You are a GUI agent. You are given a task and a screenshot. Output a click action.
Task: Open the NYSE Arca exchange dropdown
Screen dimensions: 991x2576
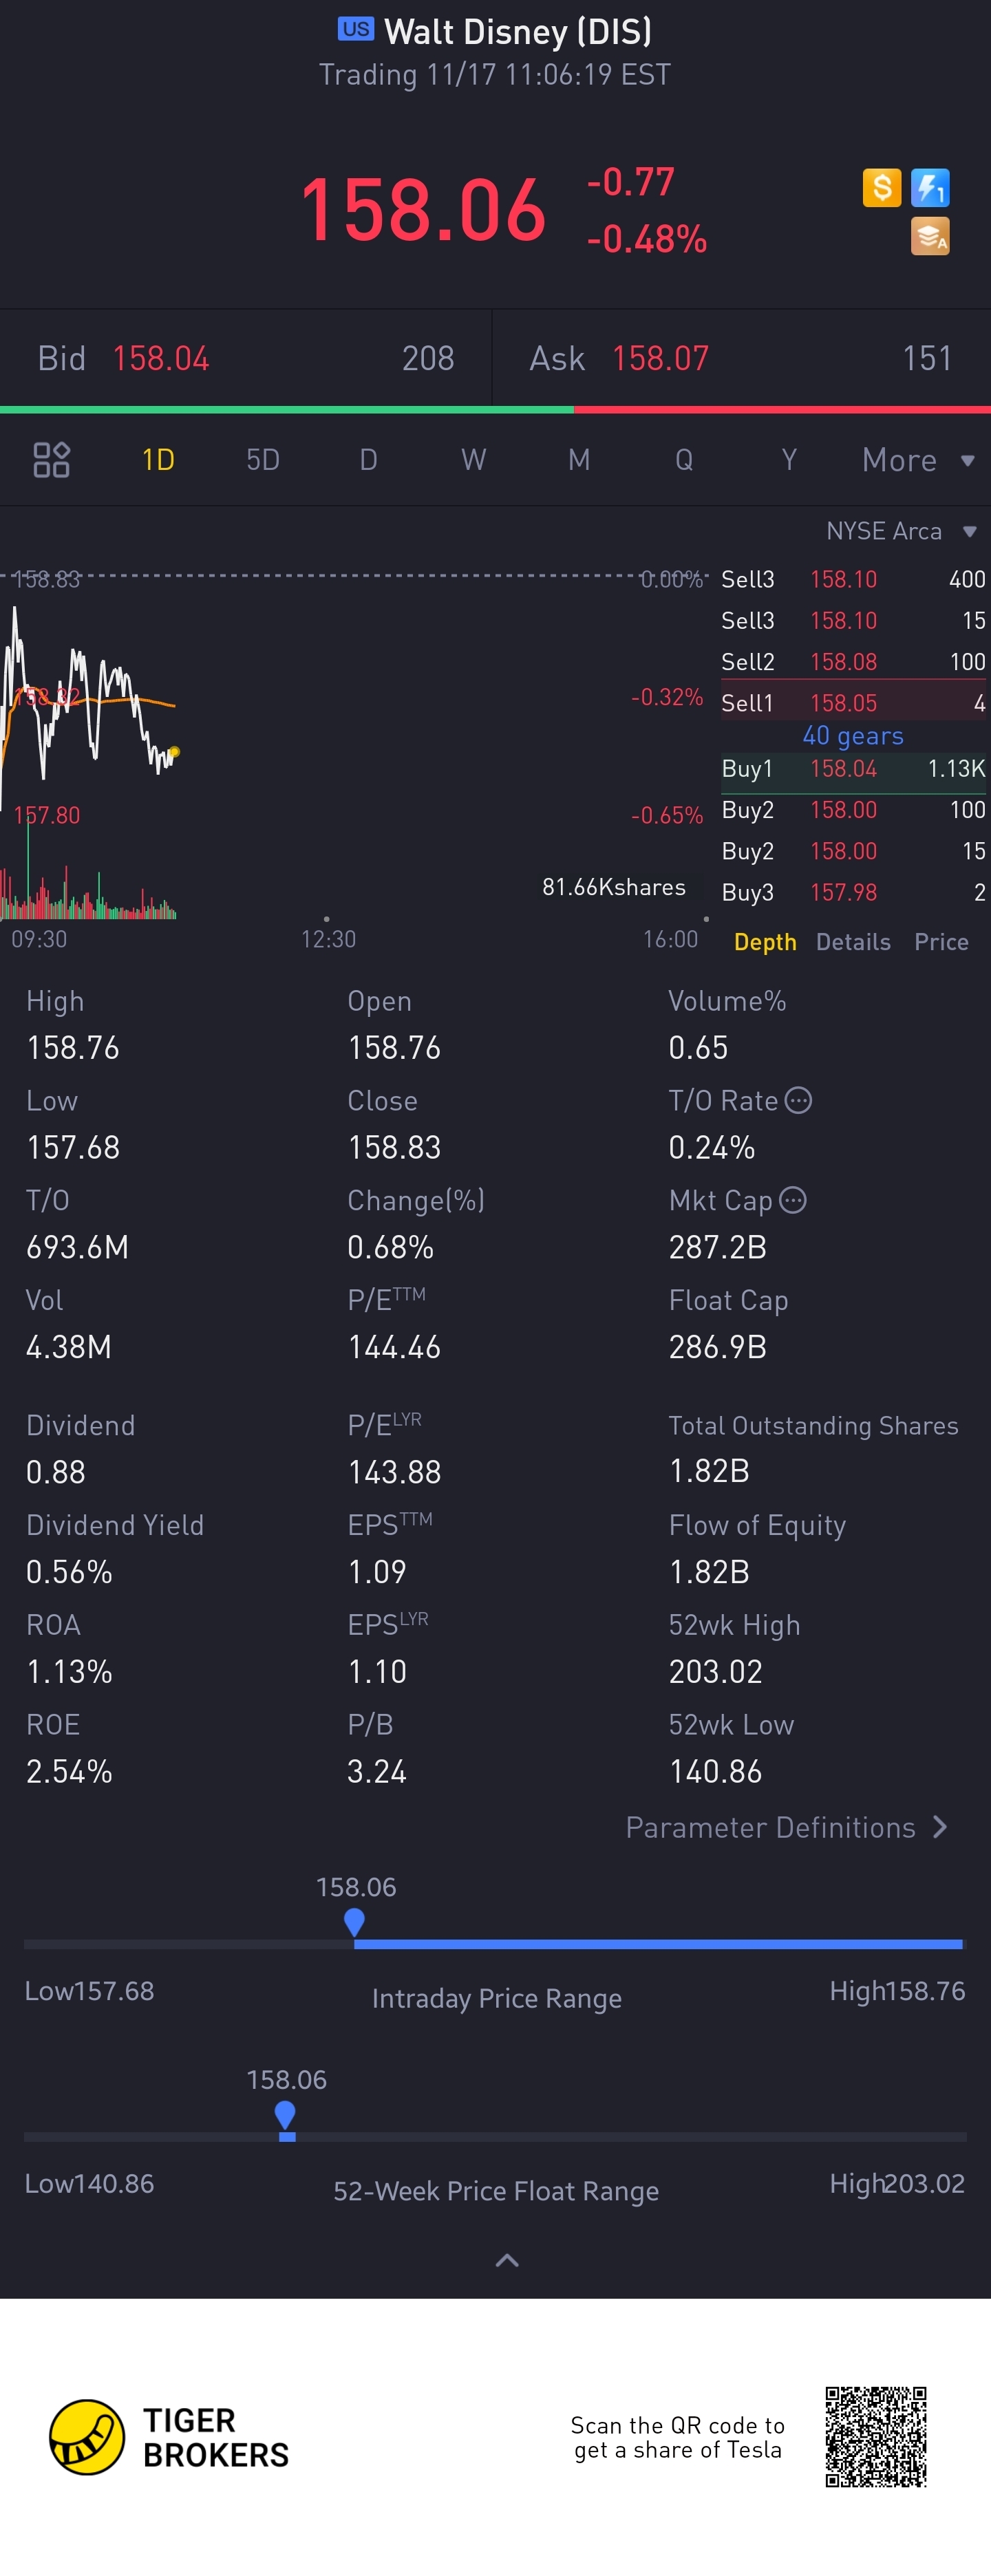coord(900,531)
